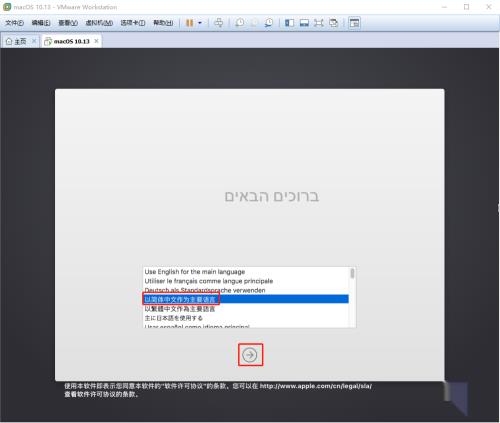The height and width of the screenshot is (423, 500).
Task: Send Ctrl+Alt+Del to the VM
Action: click(x=219, y=23)
